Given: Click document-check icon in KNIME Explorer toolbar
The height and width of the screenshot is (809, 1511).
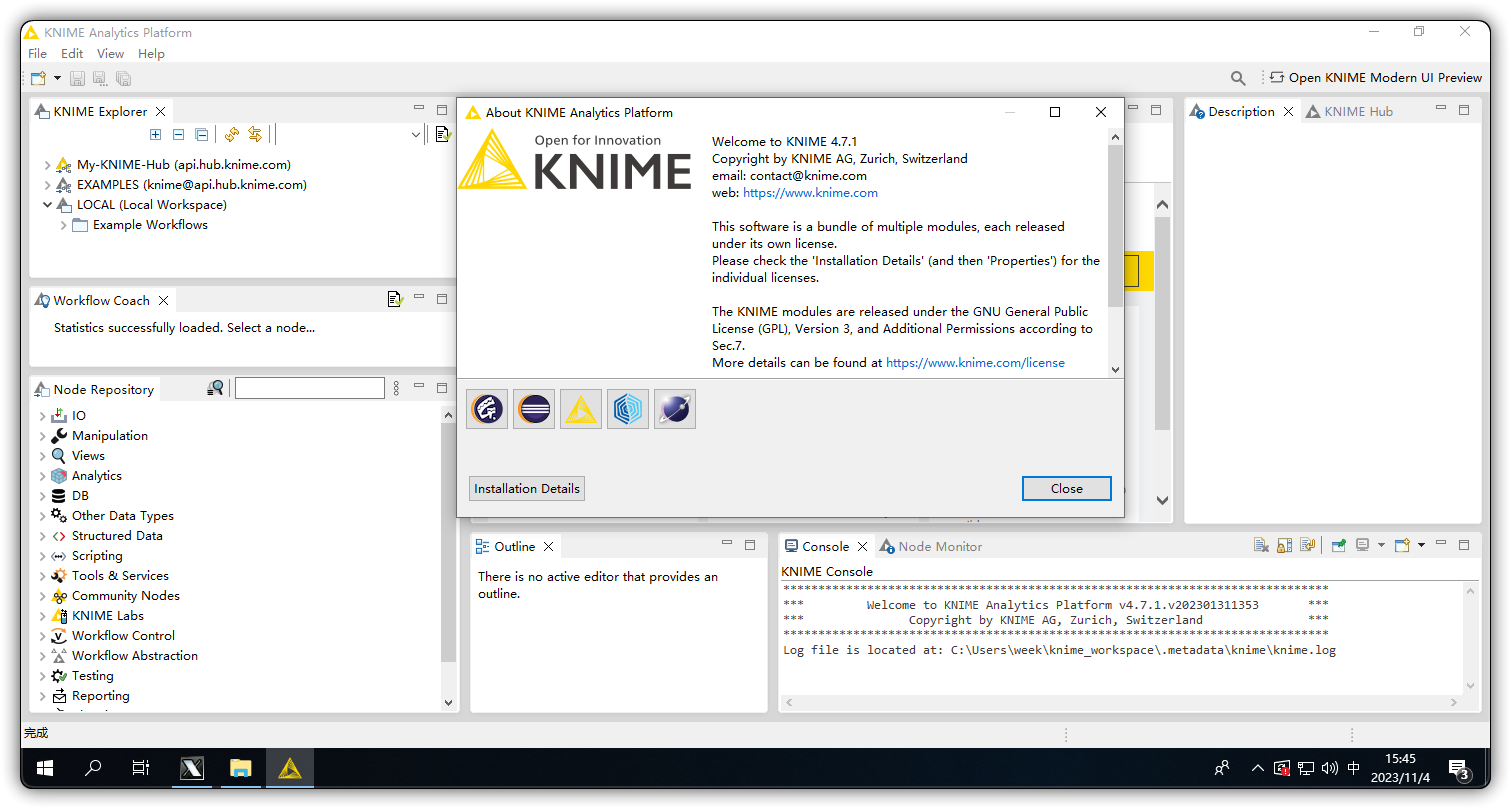Looking at the screenshot, I should 444,134.
